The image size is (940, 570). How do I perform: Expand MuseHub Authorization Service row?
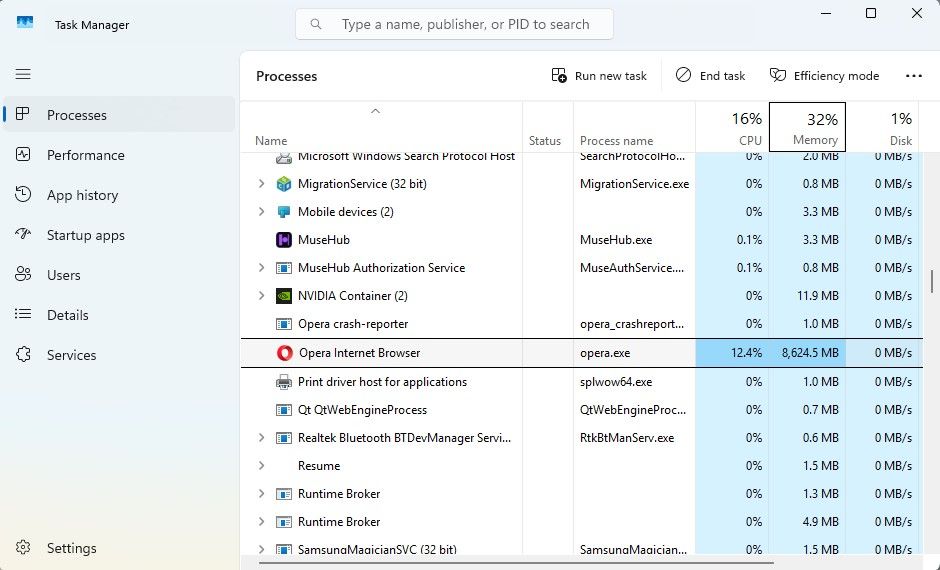[x=261, y=268]
